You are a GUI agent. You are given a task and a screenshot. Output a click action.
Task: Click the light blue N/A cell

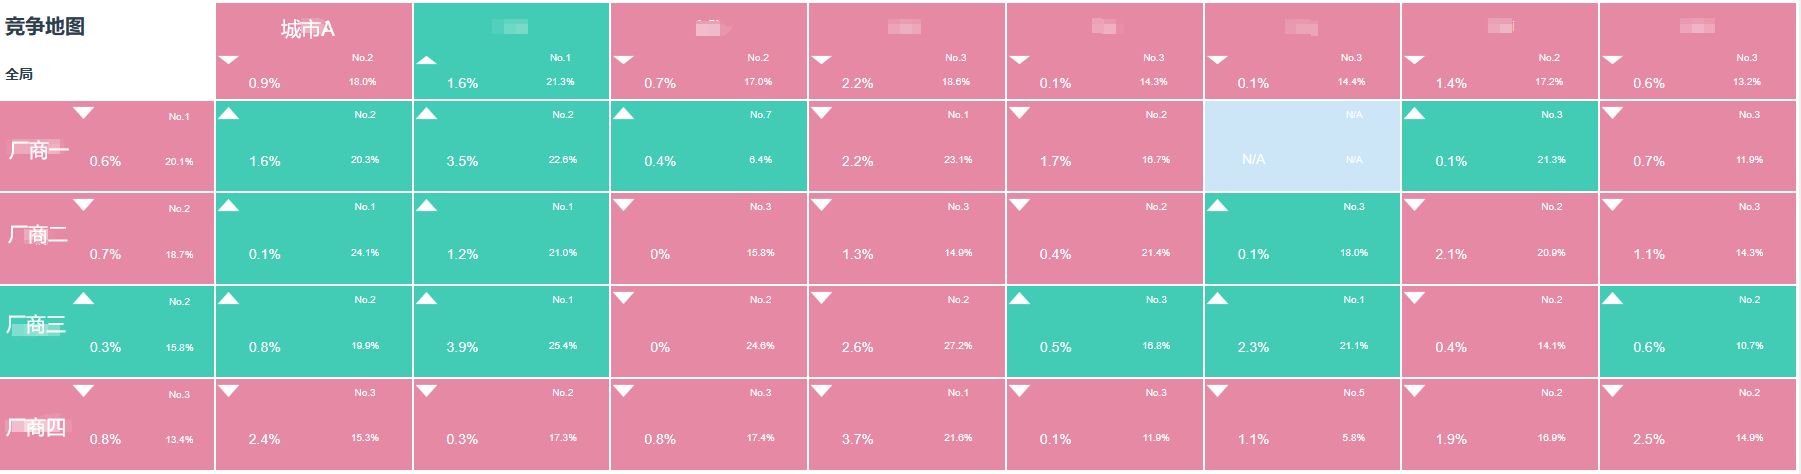click(1302, 146)
